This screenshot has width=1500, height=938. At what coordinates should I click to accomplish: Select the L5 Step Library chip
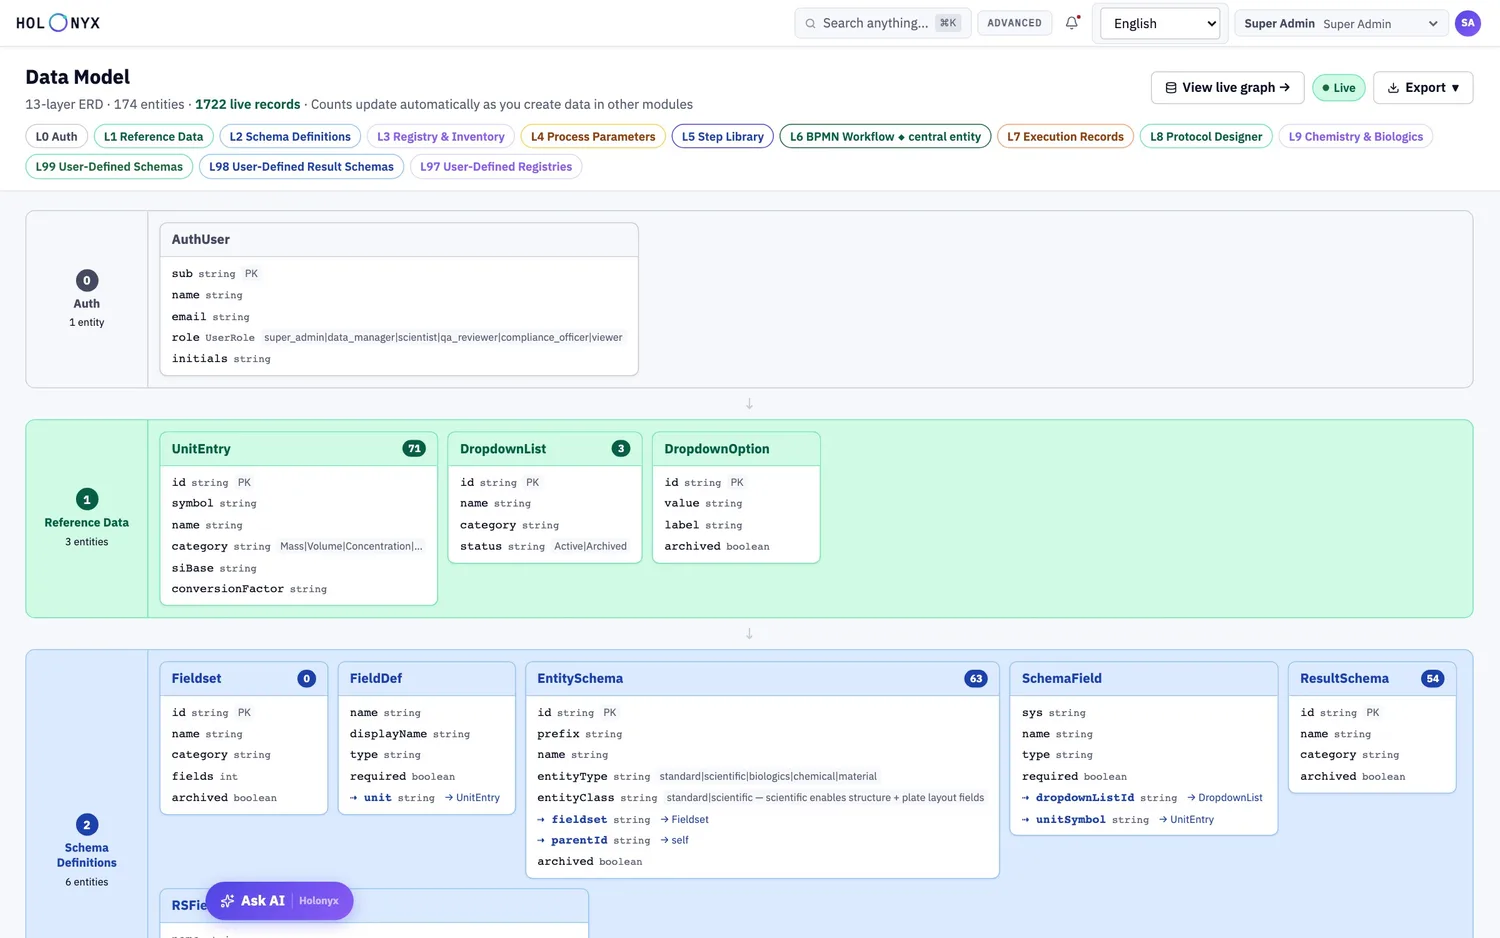(x=722, y=137)
